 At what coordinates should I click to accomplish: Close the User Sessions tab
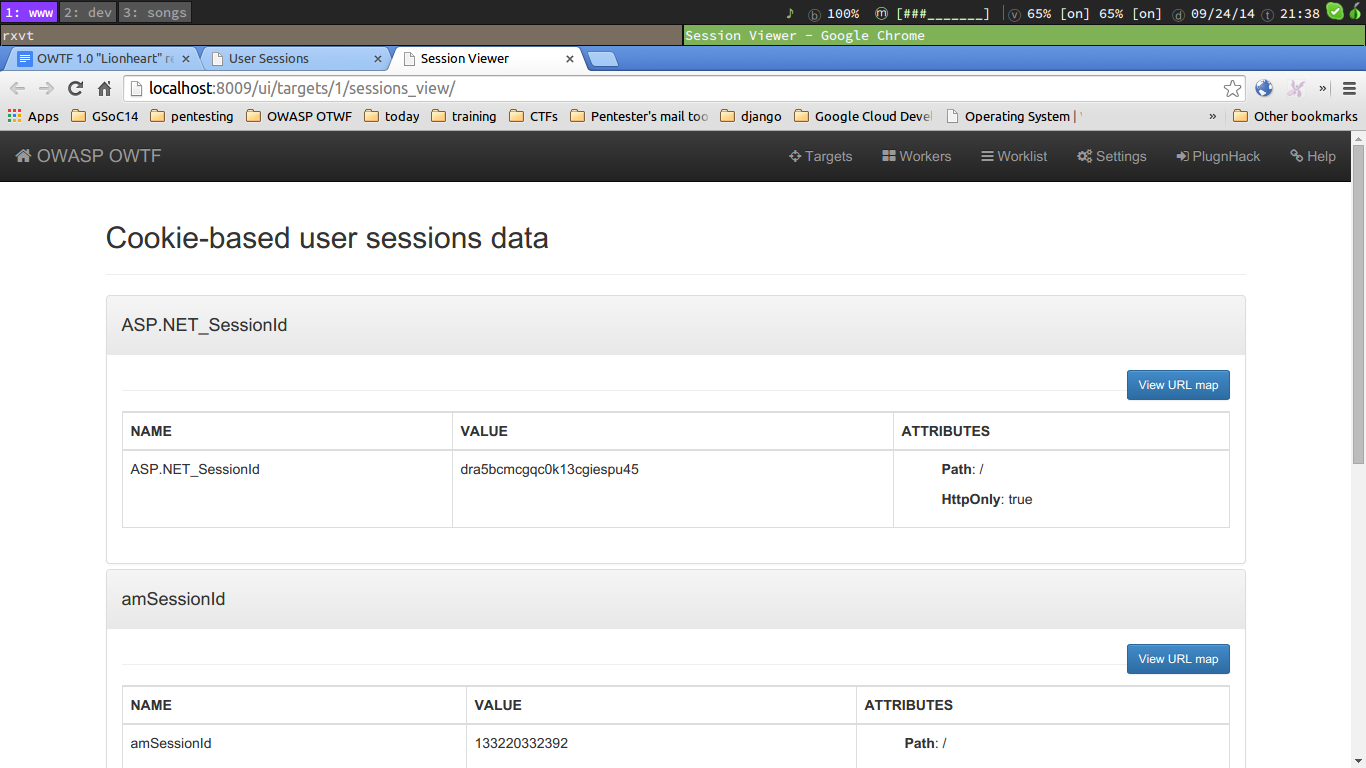point(378,59)
